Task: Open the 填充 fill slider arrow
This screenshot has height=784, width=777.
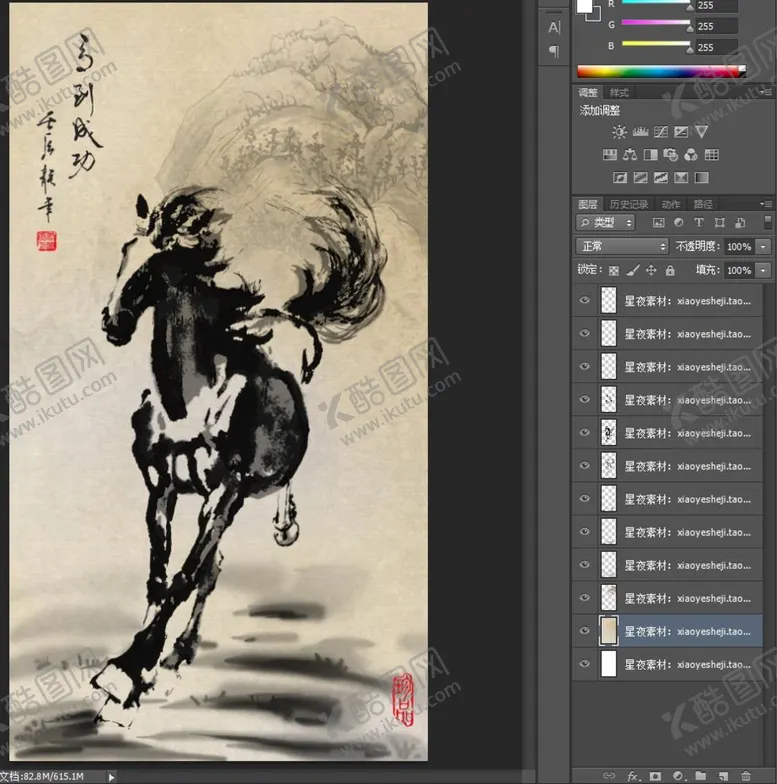Action: coord(763,270)
